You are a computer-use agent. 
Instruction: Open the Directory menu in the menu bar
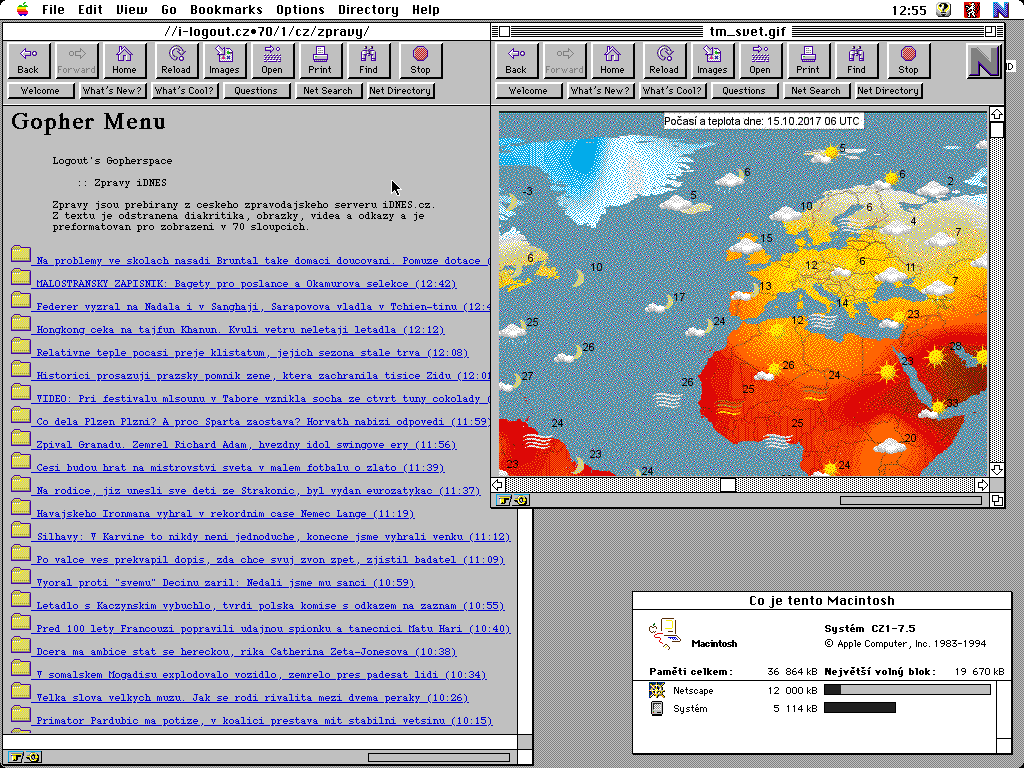coord(367,10)
